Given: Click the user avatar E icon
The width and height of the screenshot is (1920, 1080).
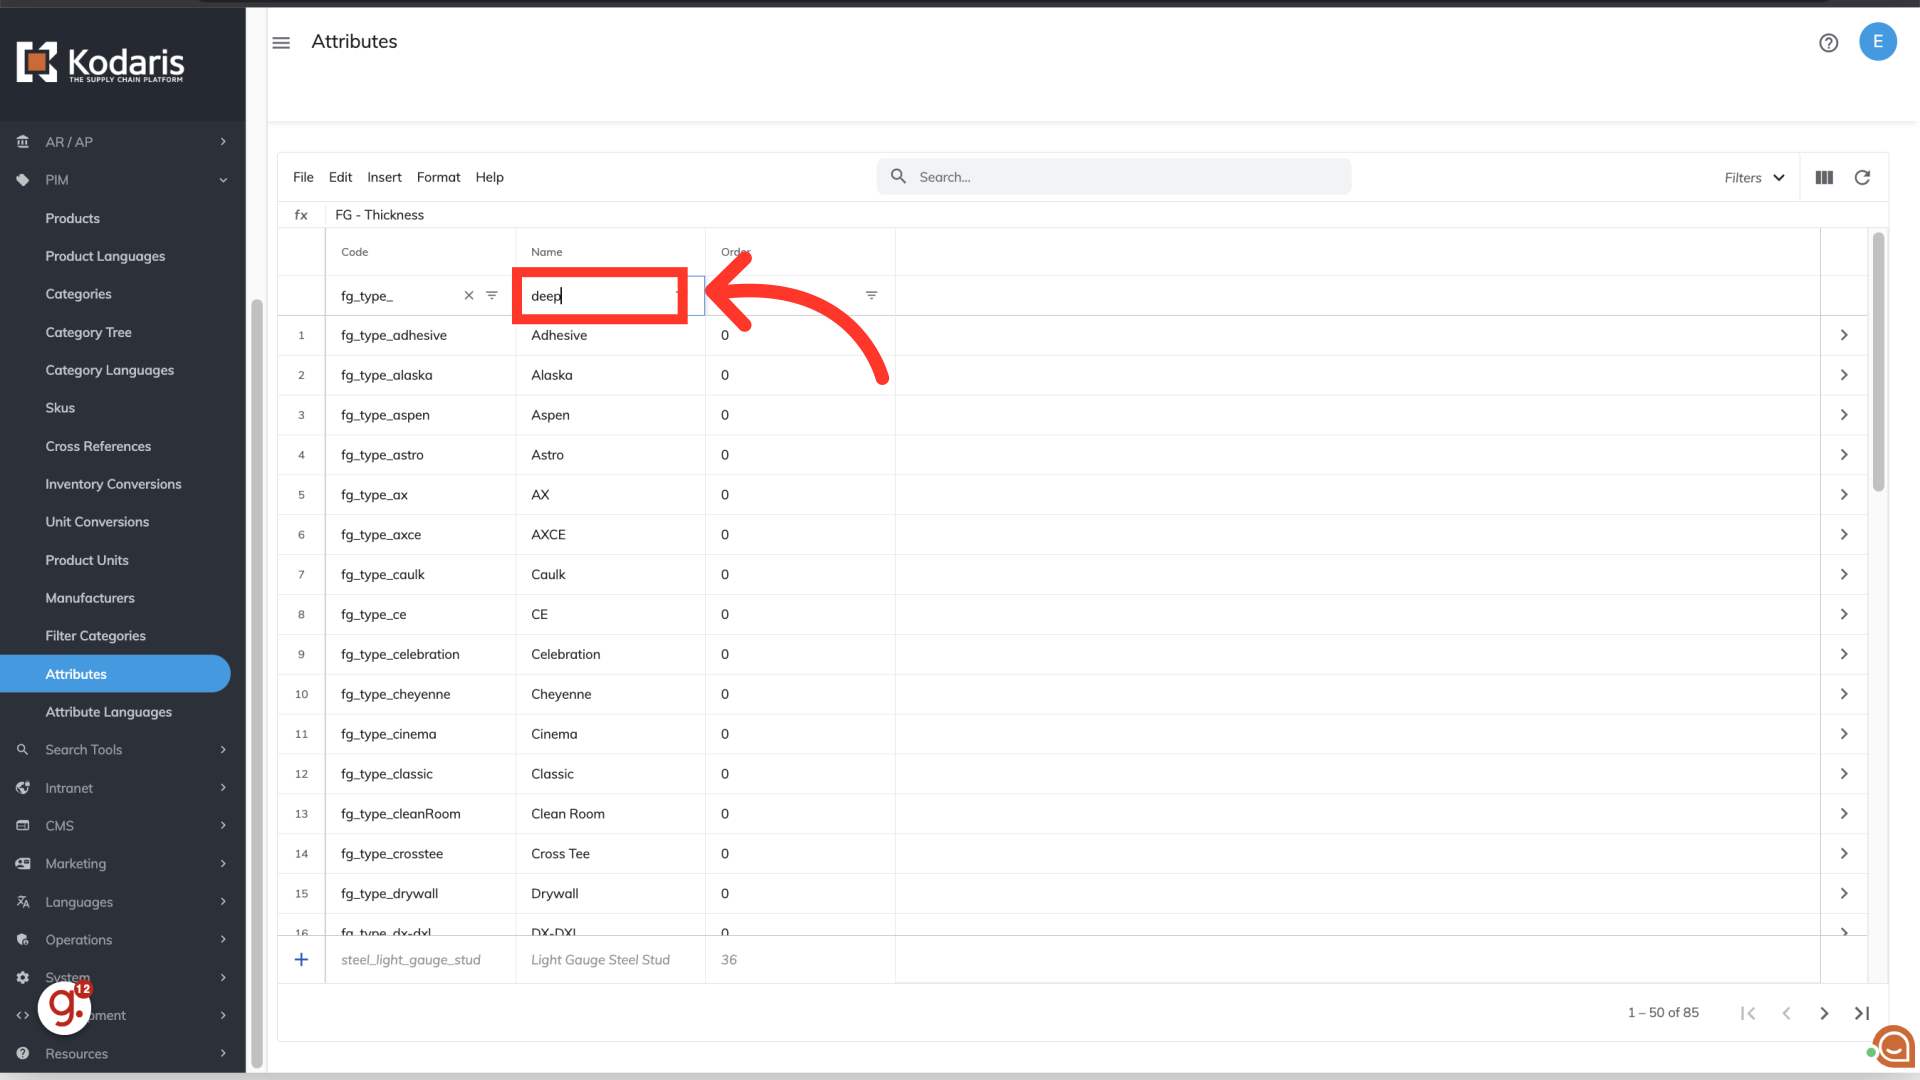Looking at the screenshot, I should pyautogui.click(x=1877, y=42).
